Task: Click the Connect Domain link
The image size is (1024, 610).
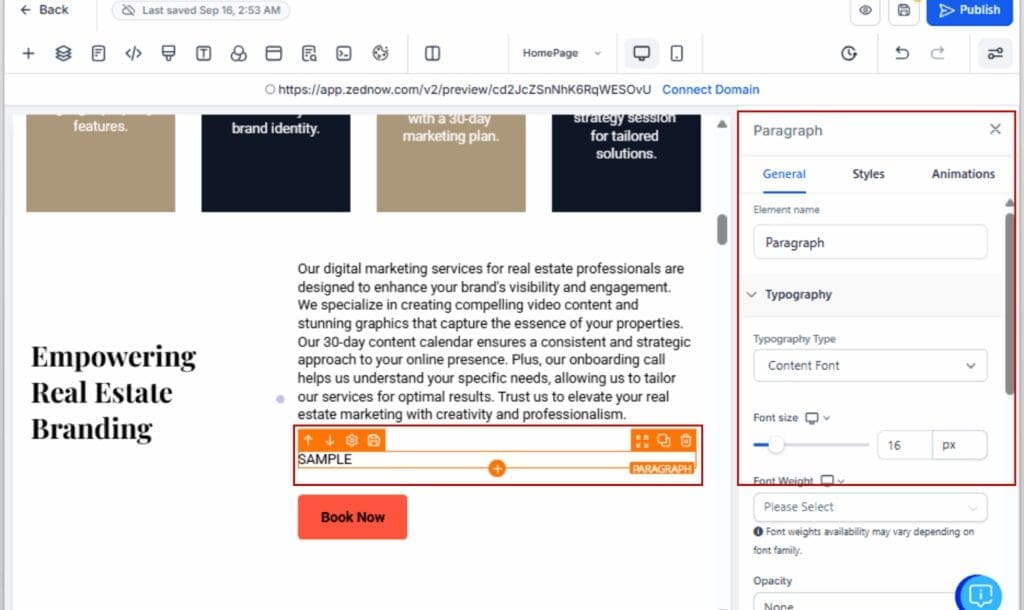Action: tap(710, 90)
